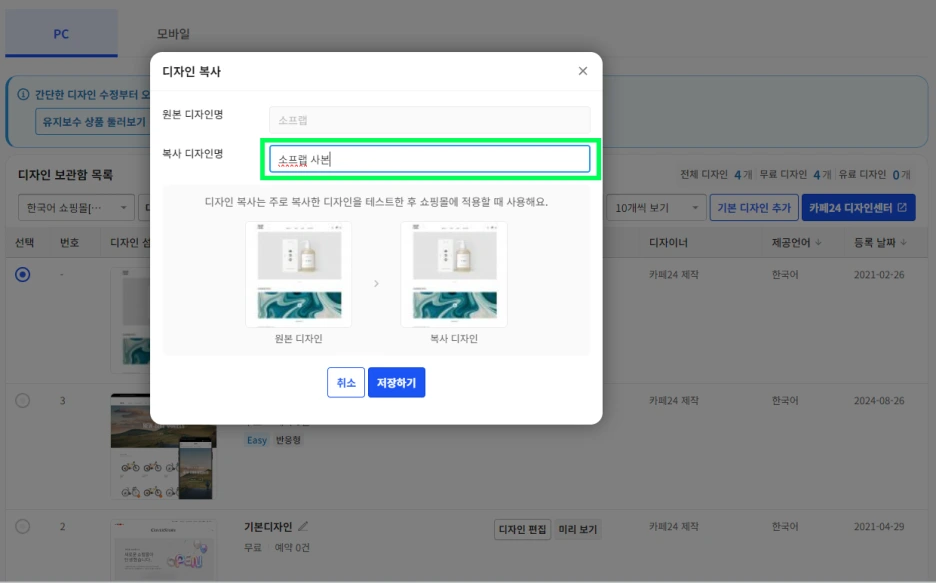Switch to the PC tab
Image resolution: width=936 pixels, height=583 pixels.
click(x=61, y=33)
